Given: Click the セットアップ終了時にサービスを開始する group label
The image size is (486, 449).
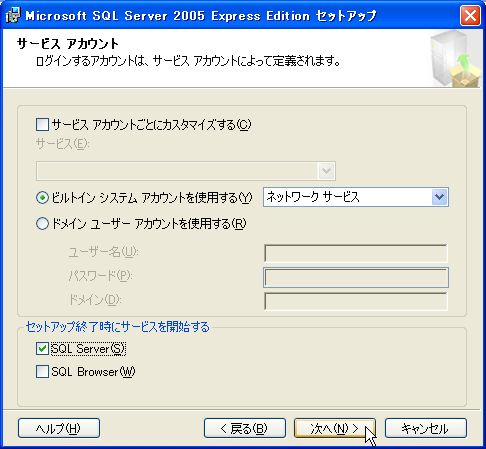Looking at the screenshot, I should (x=118, y=327).
